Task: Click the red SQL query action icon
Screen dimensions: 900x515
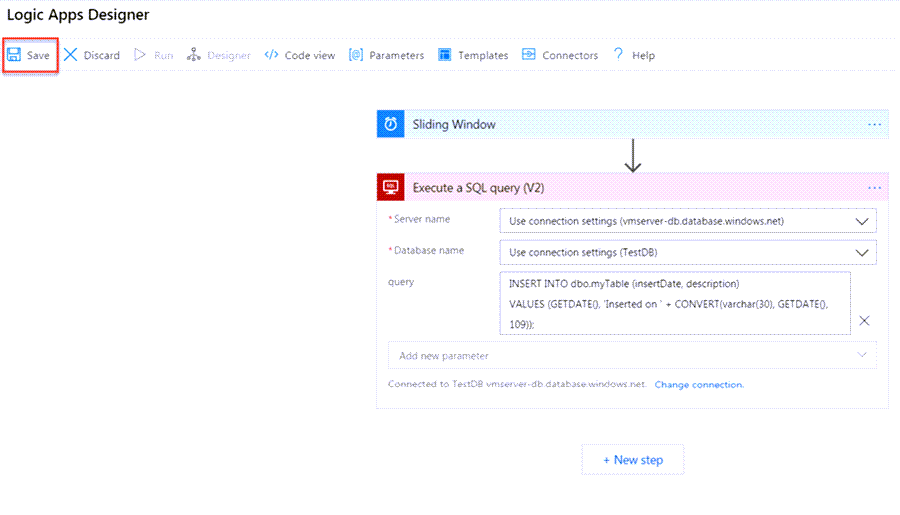Action: point(390,187)
